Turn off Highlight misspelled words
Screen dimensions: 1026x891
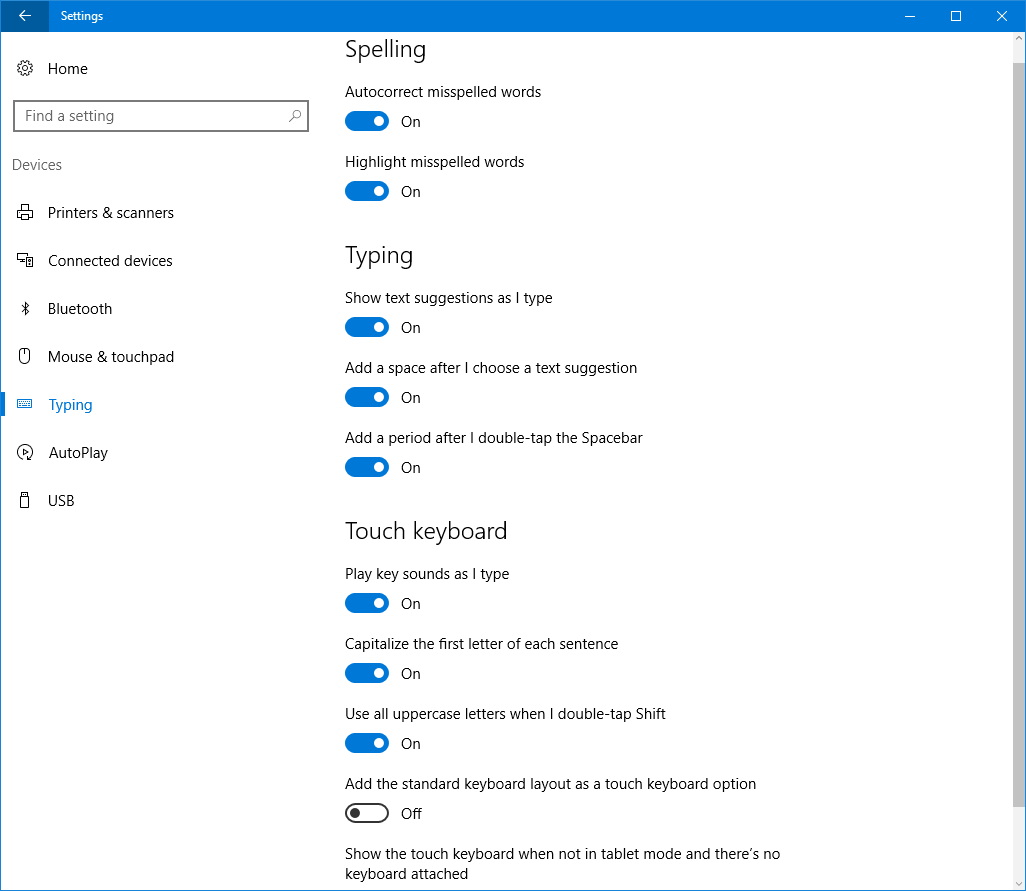pos(367,192)
